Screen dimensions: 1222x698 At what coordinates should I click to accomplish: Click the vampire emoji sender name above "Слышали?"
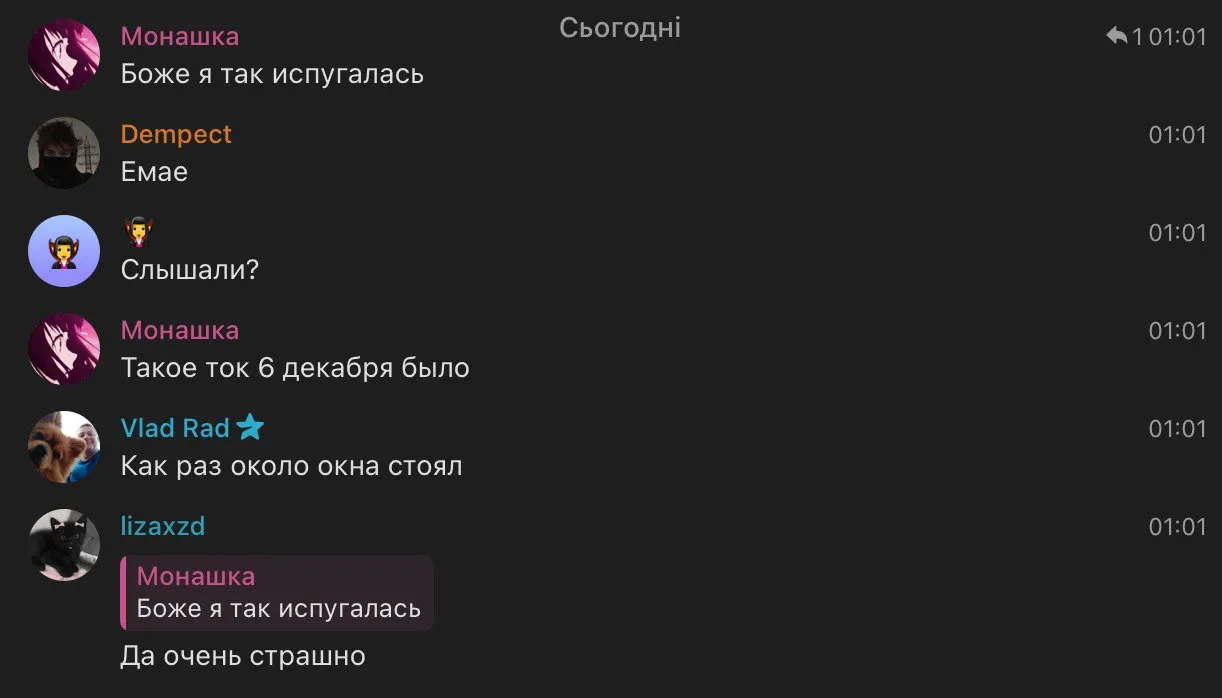138,233
